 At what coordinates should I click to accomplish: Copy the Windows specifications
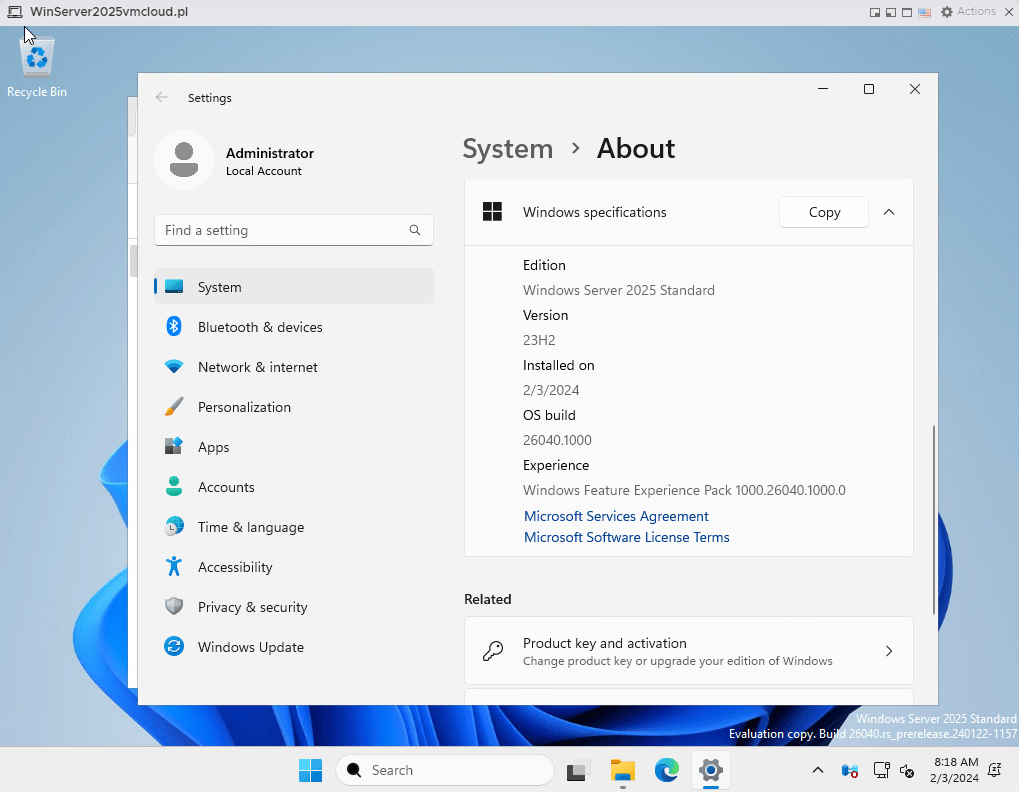tap(824, 212)
